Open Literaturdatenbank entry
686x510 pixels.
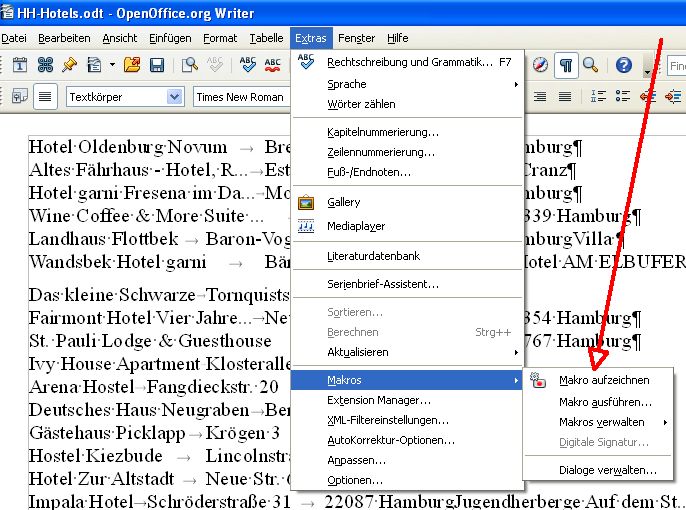click(407, 256)
